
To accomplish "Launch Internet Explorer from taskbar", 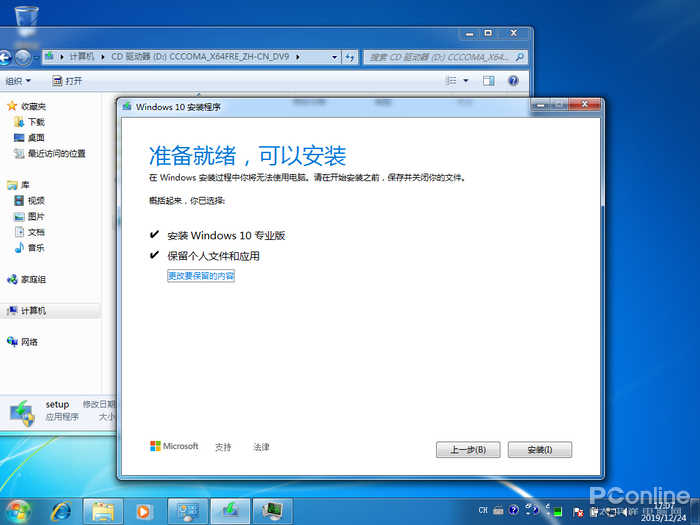I will [60, 511].
